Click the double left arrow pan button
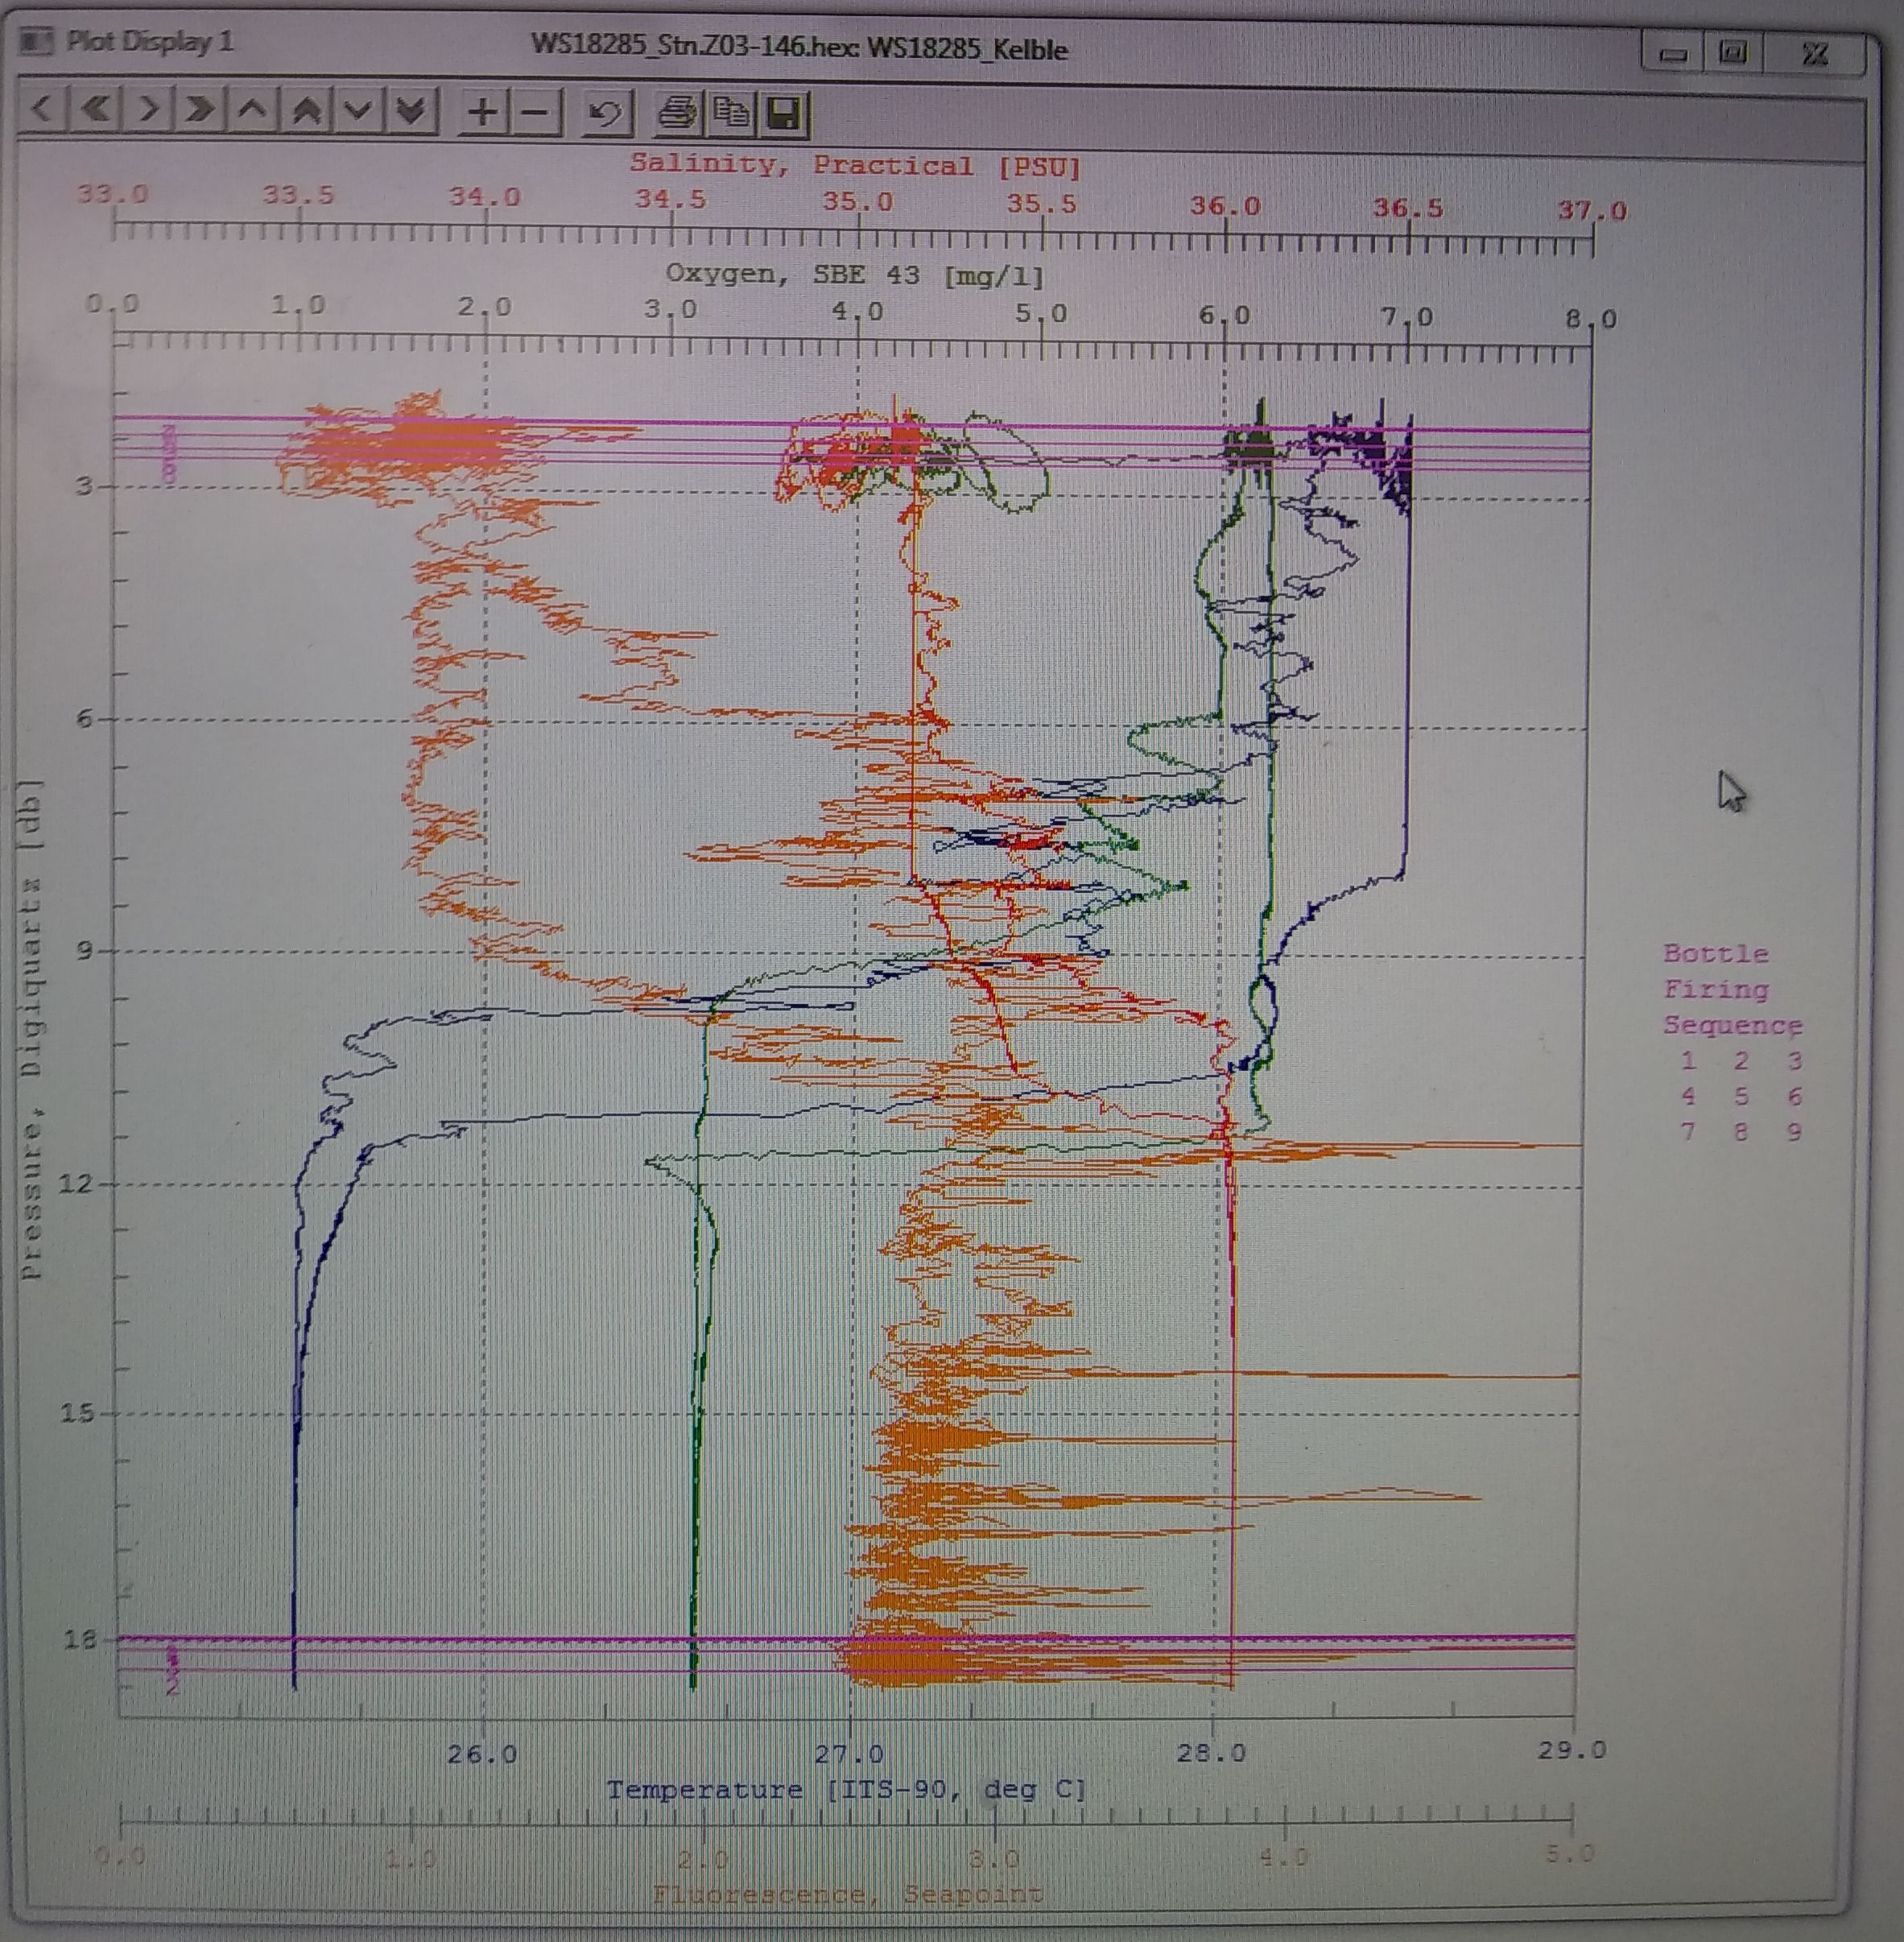1904x1942 pixels. click(x=95, y=108)
